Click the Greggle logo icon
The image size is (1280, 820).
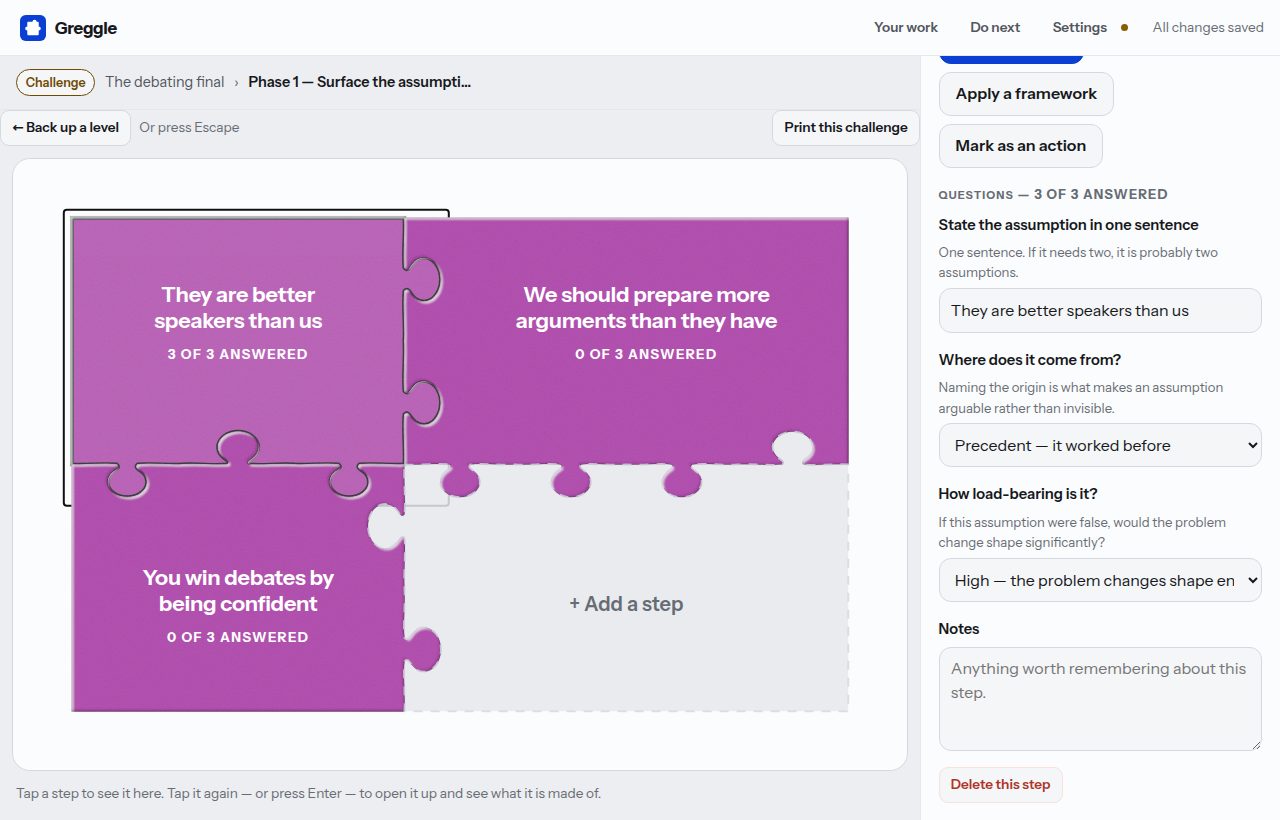33,28
